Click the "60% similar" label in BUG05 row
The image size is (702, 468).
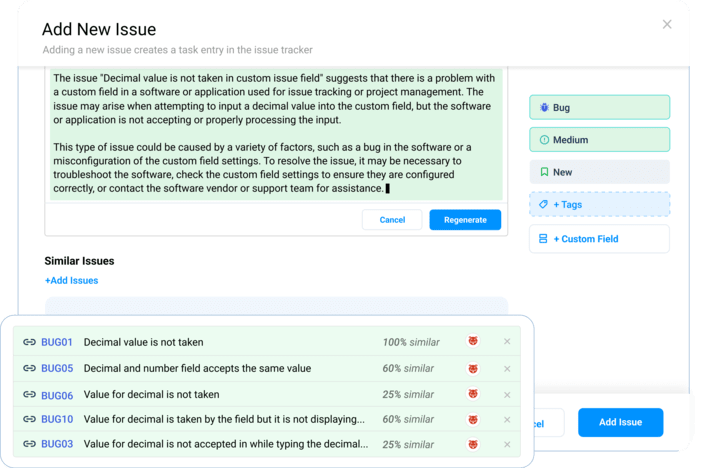[408, 369]
